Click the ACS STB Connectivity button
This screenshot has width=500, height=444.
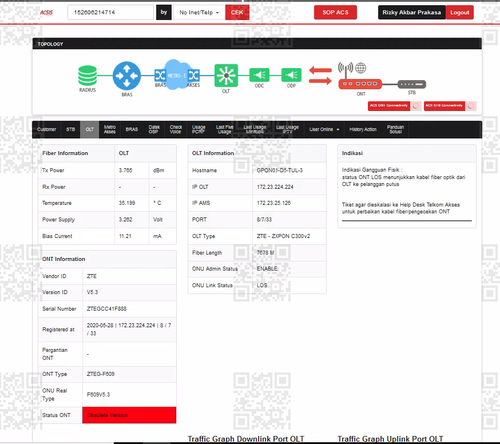(444, 106)
